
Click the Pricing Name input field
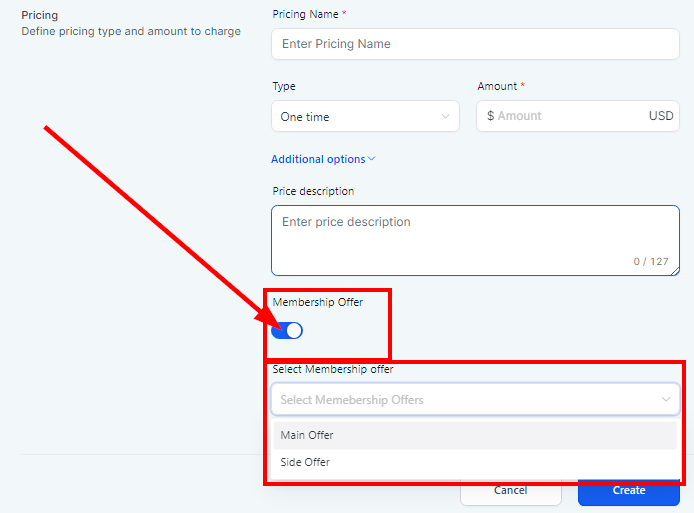(475, 44)
